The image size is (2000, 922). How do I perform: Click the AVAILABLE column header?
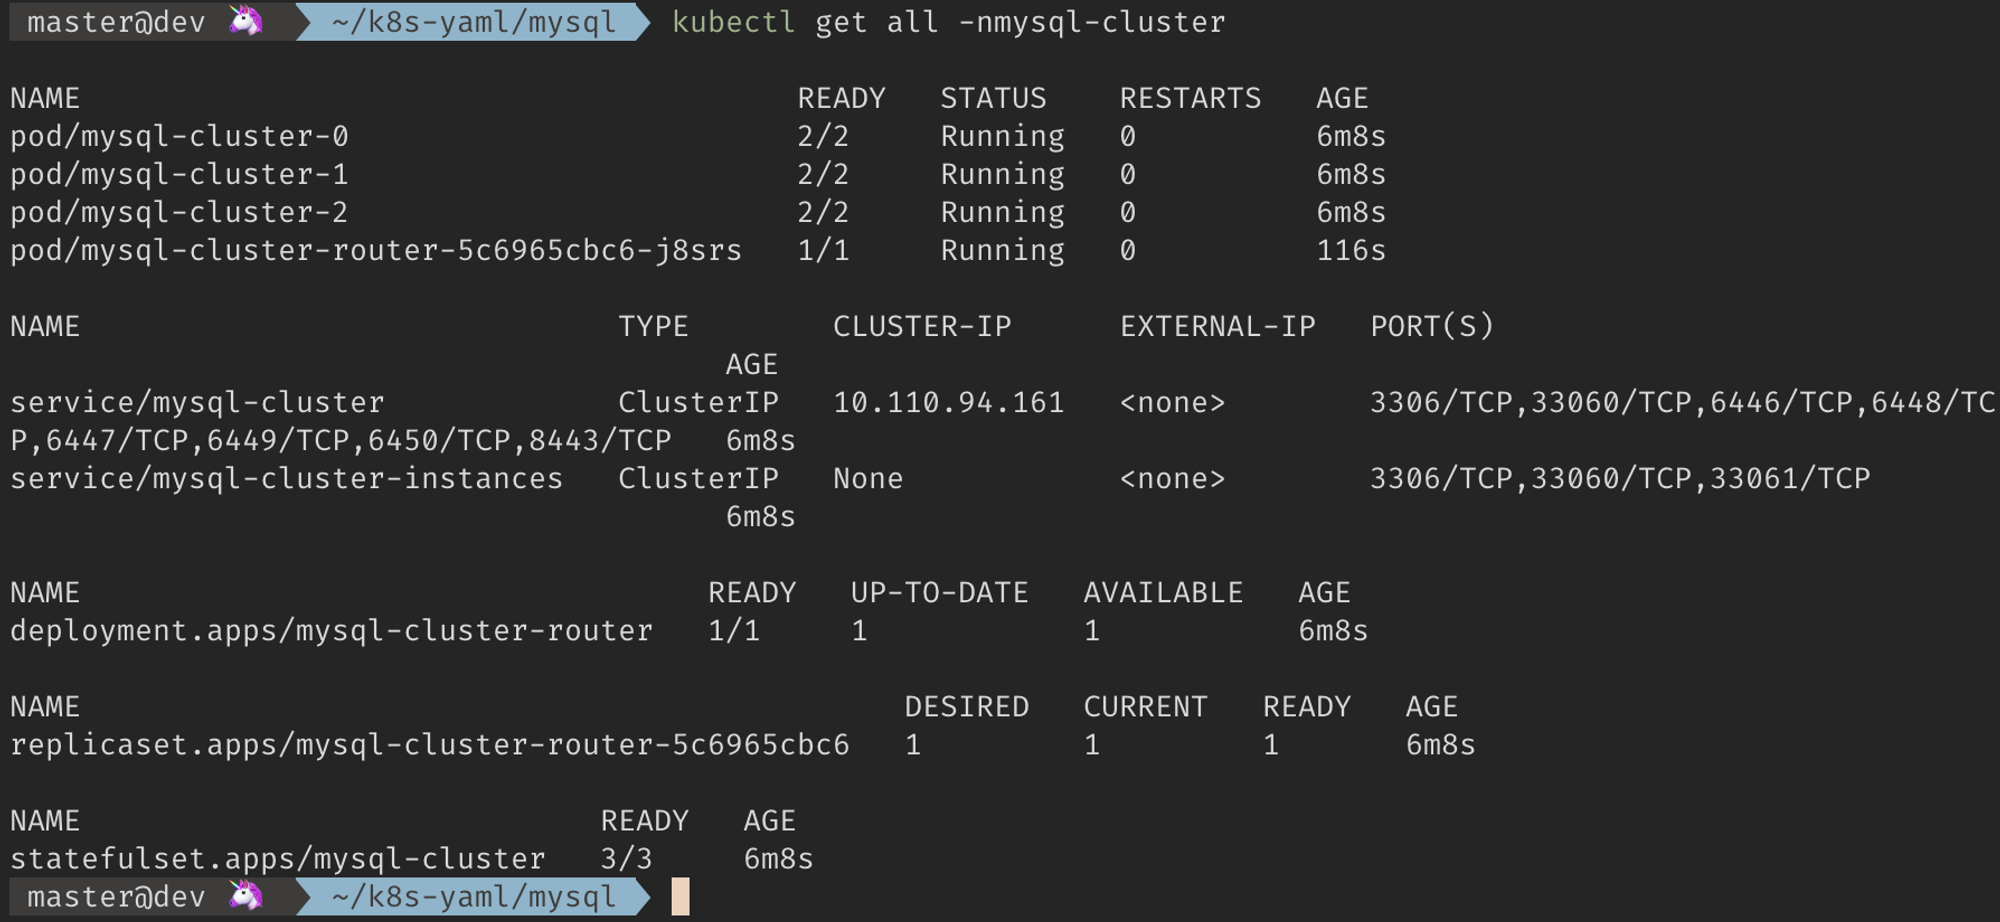[1163, 592]
